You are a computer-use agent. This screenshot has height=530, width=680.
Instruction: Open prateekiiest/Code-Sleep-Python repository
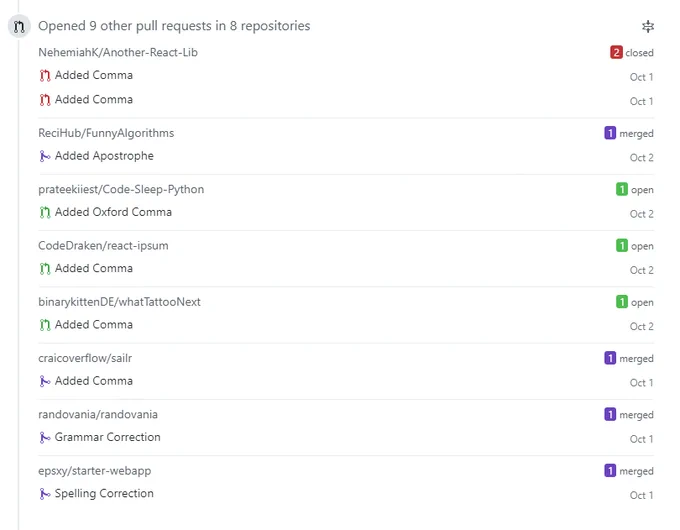point(121,190)
